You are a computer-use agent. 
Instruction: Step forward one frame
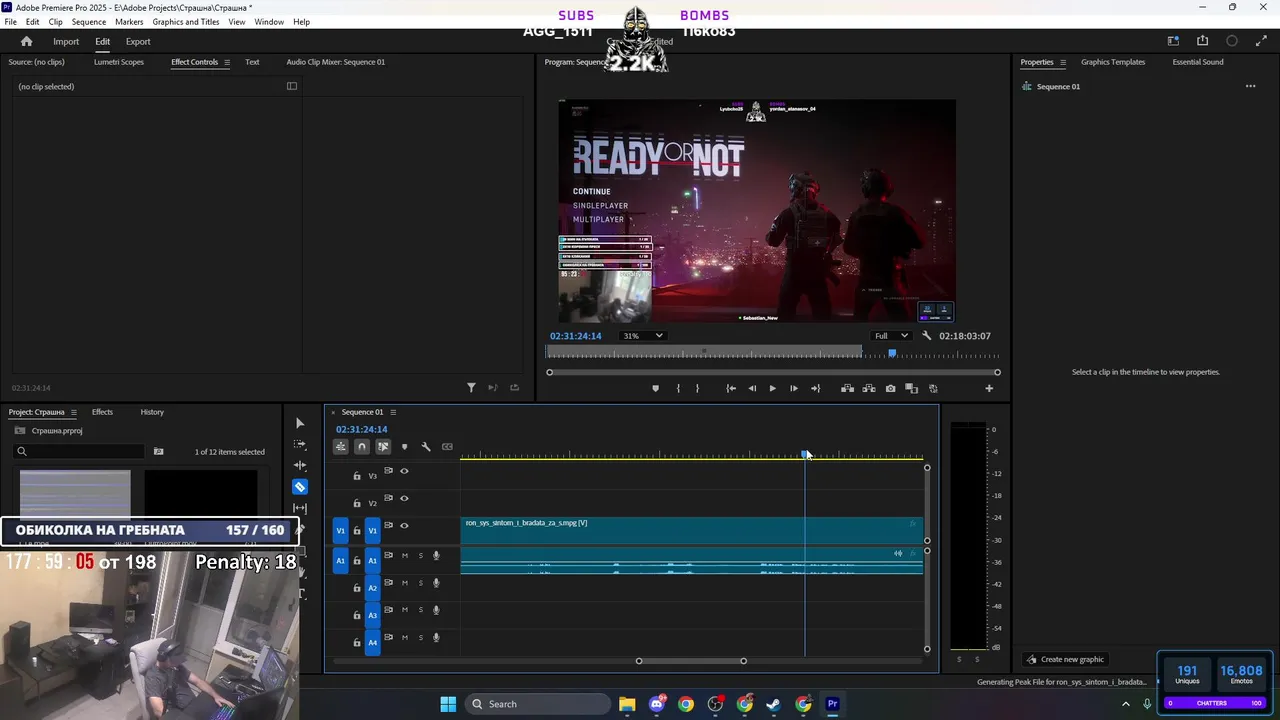pos(794,388)
